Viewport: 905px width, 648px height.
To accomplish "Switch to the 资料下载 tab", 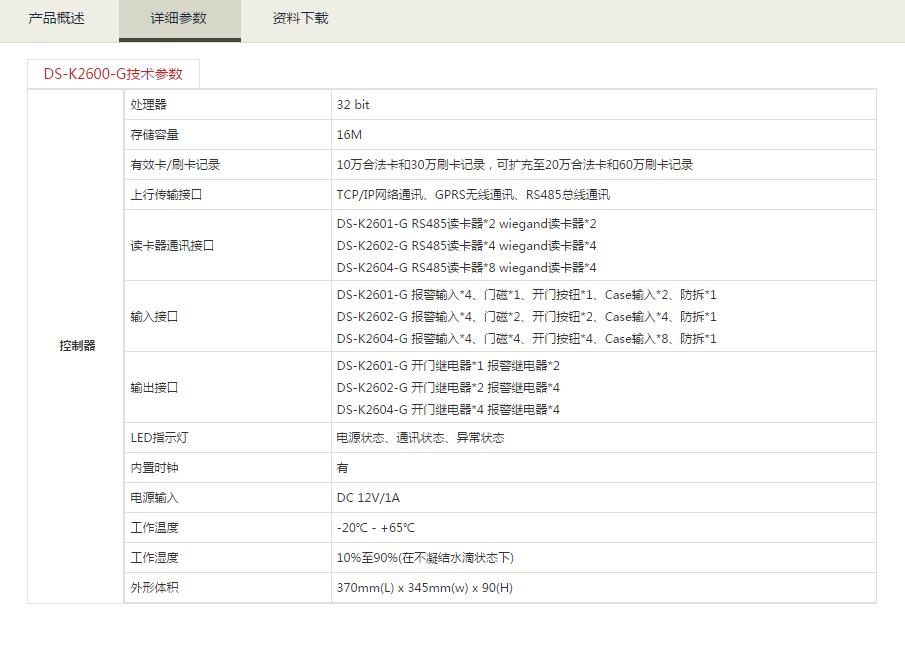I will tap(300, 18).
